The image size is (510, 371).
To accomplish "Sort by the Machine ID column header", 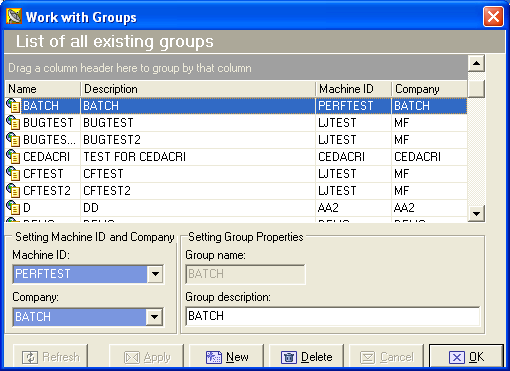I will [x=353, y=89].
